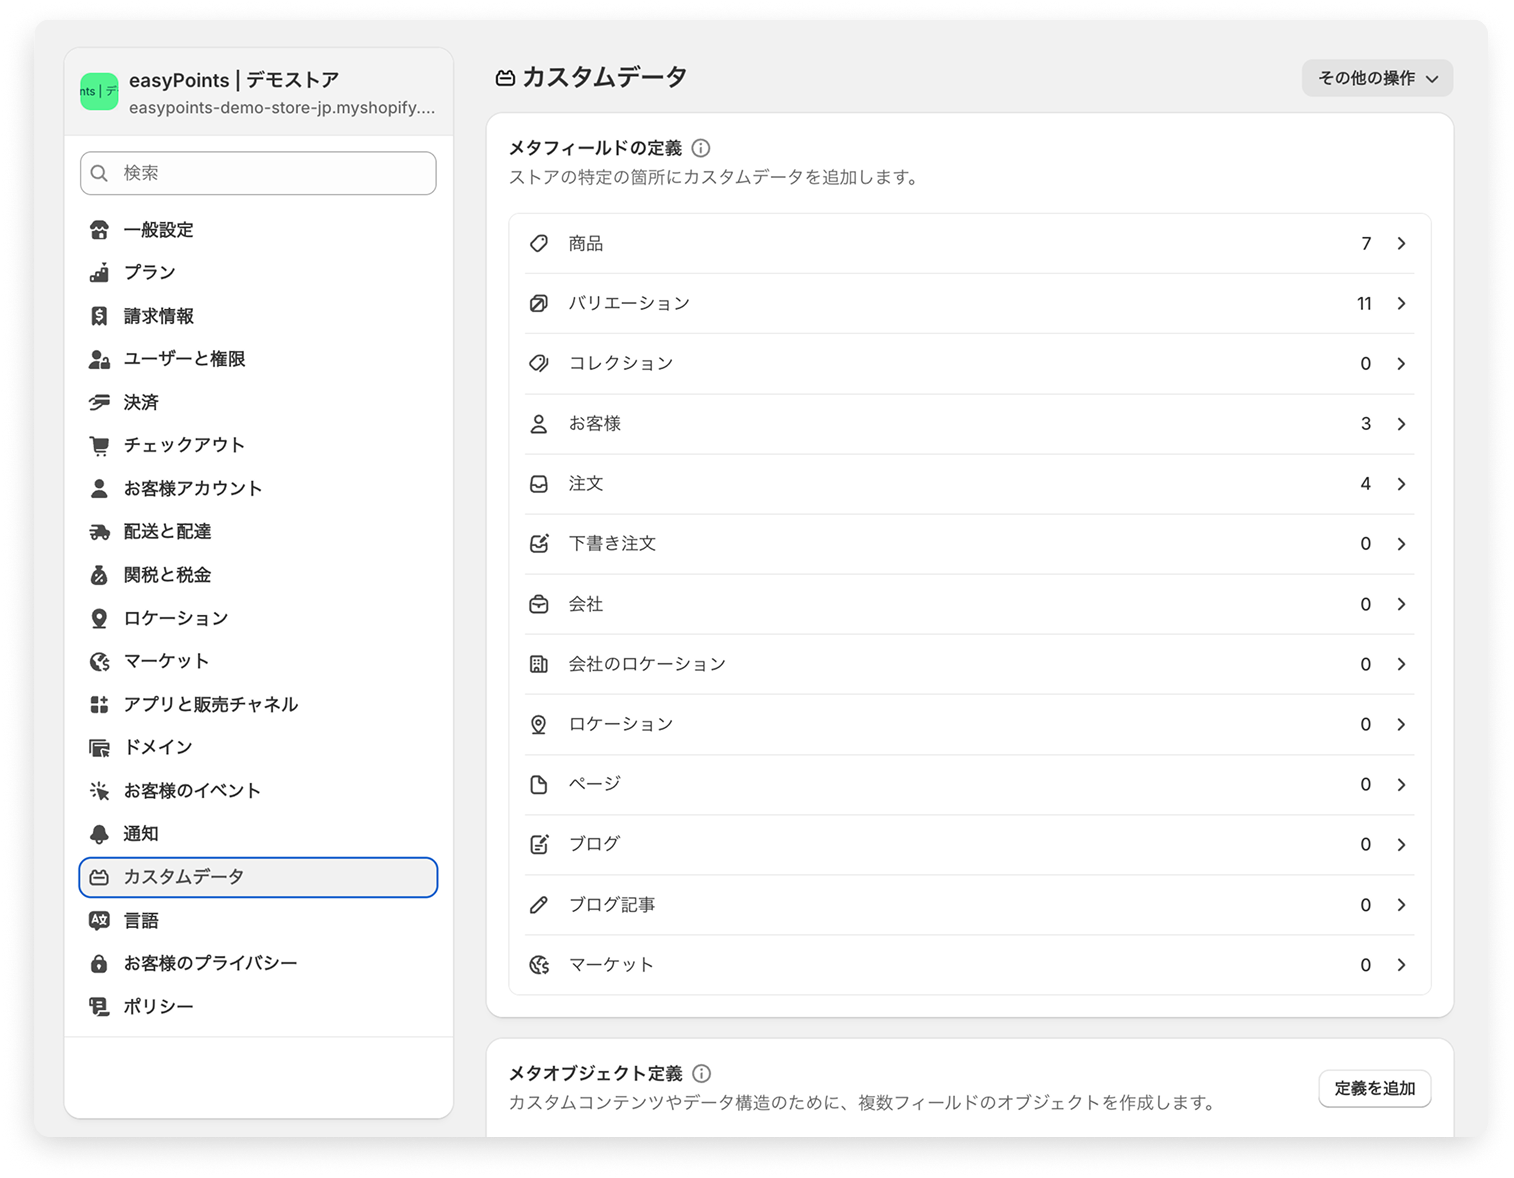Click the 商品 tag icon

tap(539, 243)
